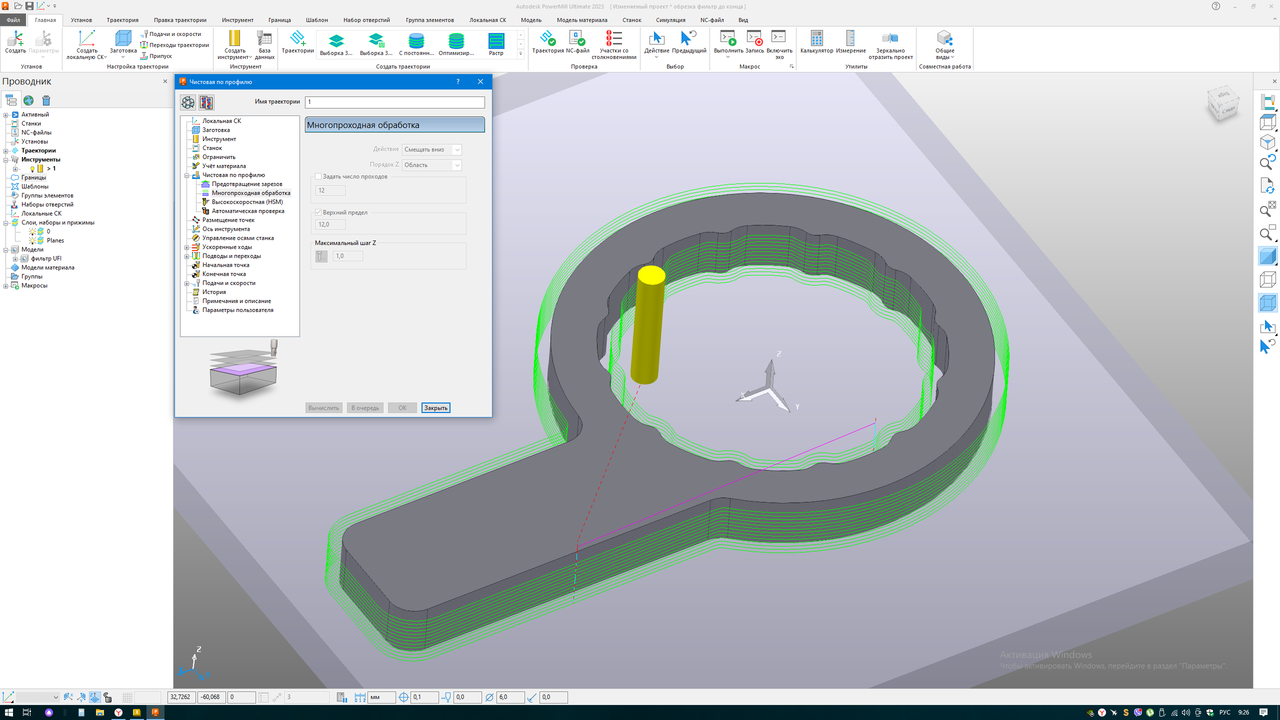Open the Траектория ribbon tab
This screenshot has height=720, width=1280.
[x=122, y=20]
